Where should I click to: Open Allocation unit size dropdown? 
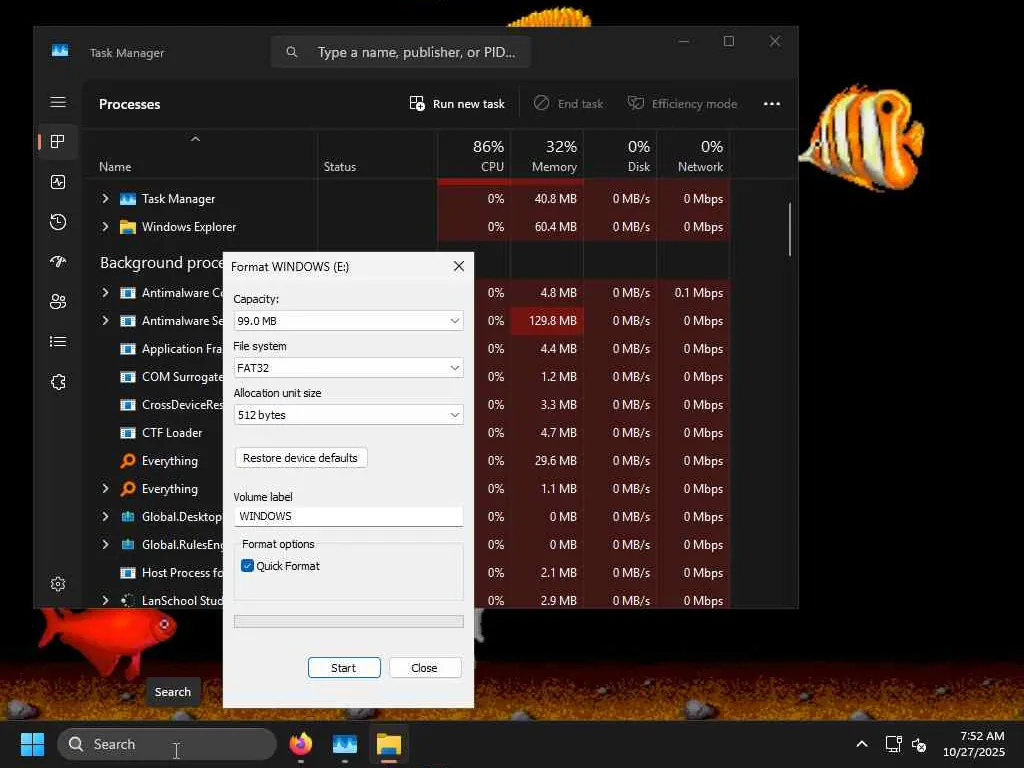point(349,415)
